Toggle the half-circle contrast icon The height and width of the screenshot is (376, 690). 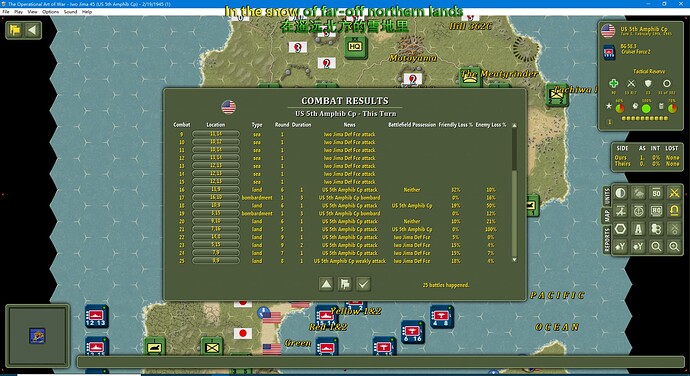point(620,193)
